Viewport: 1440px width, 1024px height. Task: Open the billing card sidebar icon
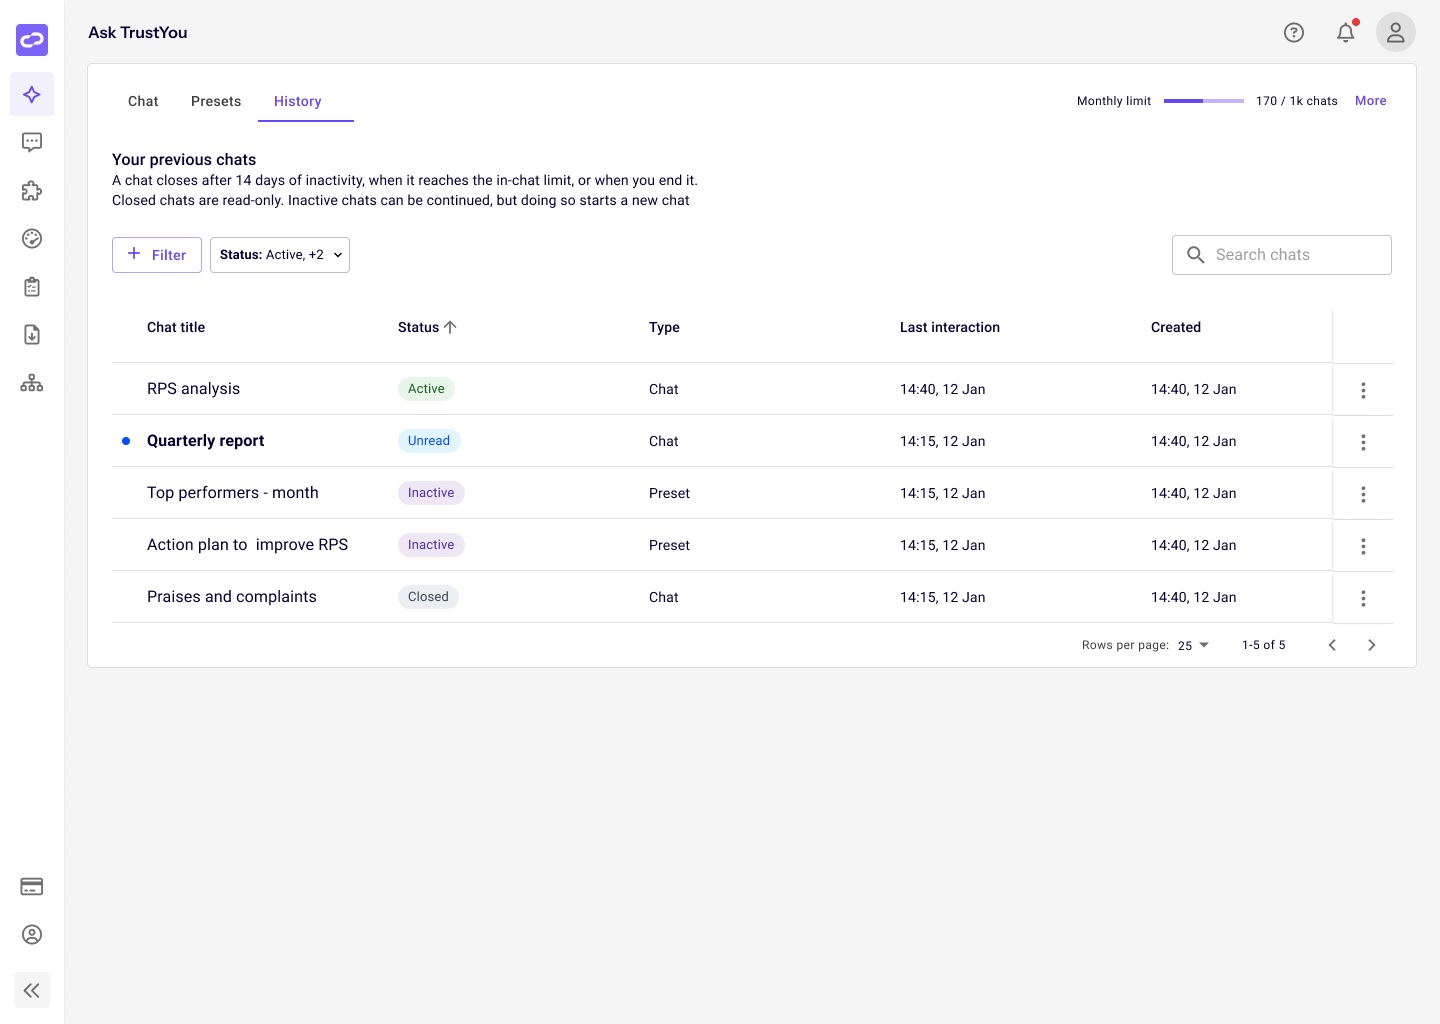coord(32,887)
